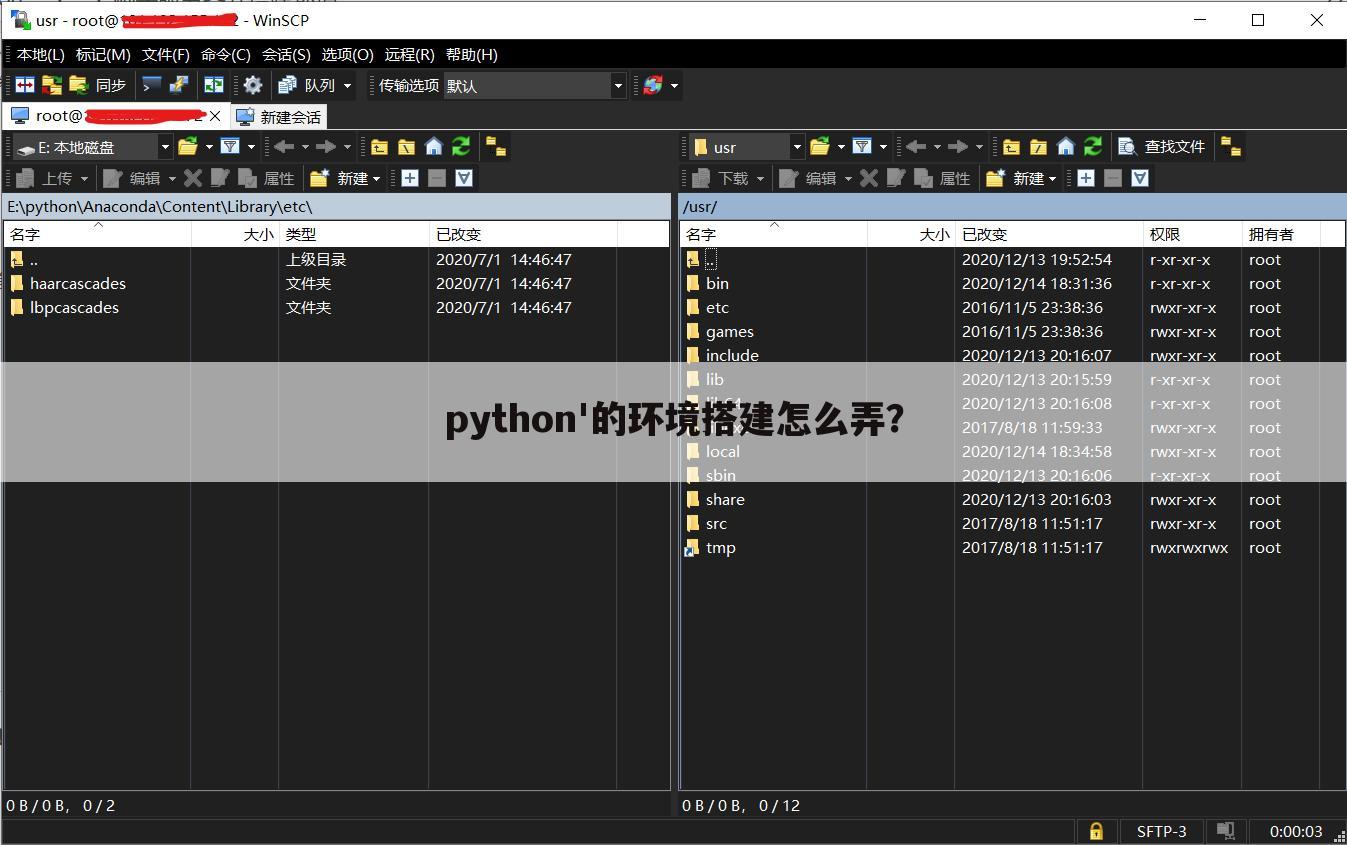Viewport: 1347px width, 845px height.
Task: Refresh the remote /usr directory with green arrows icon
Action: 1093,147
